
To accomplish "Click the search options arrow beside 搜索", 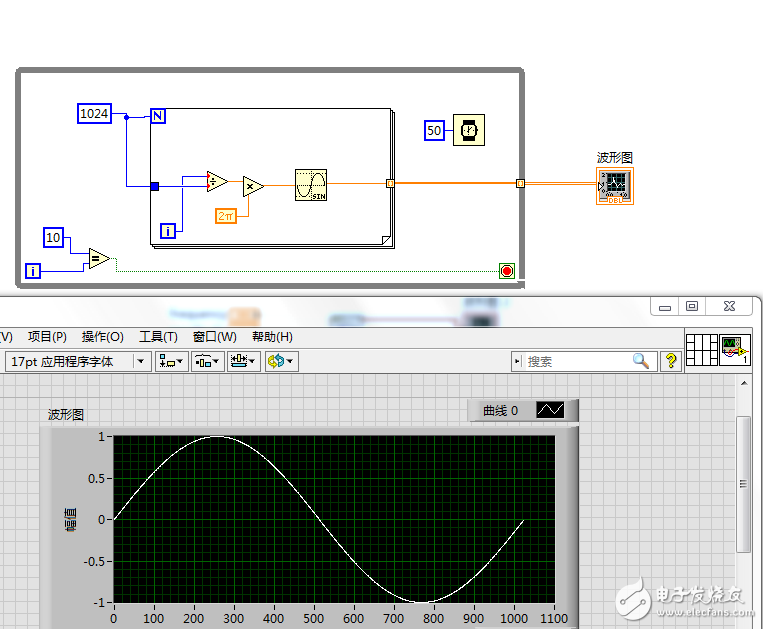I will (x=517, y=361).
